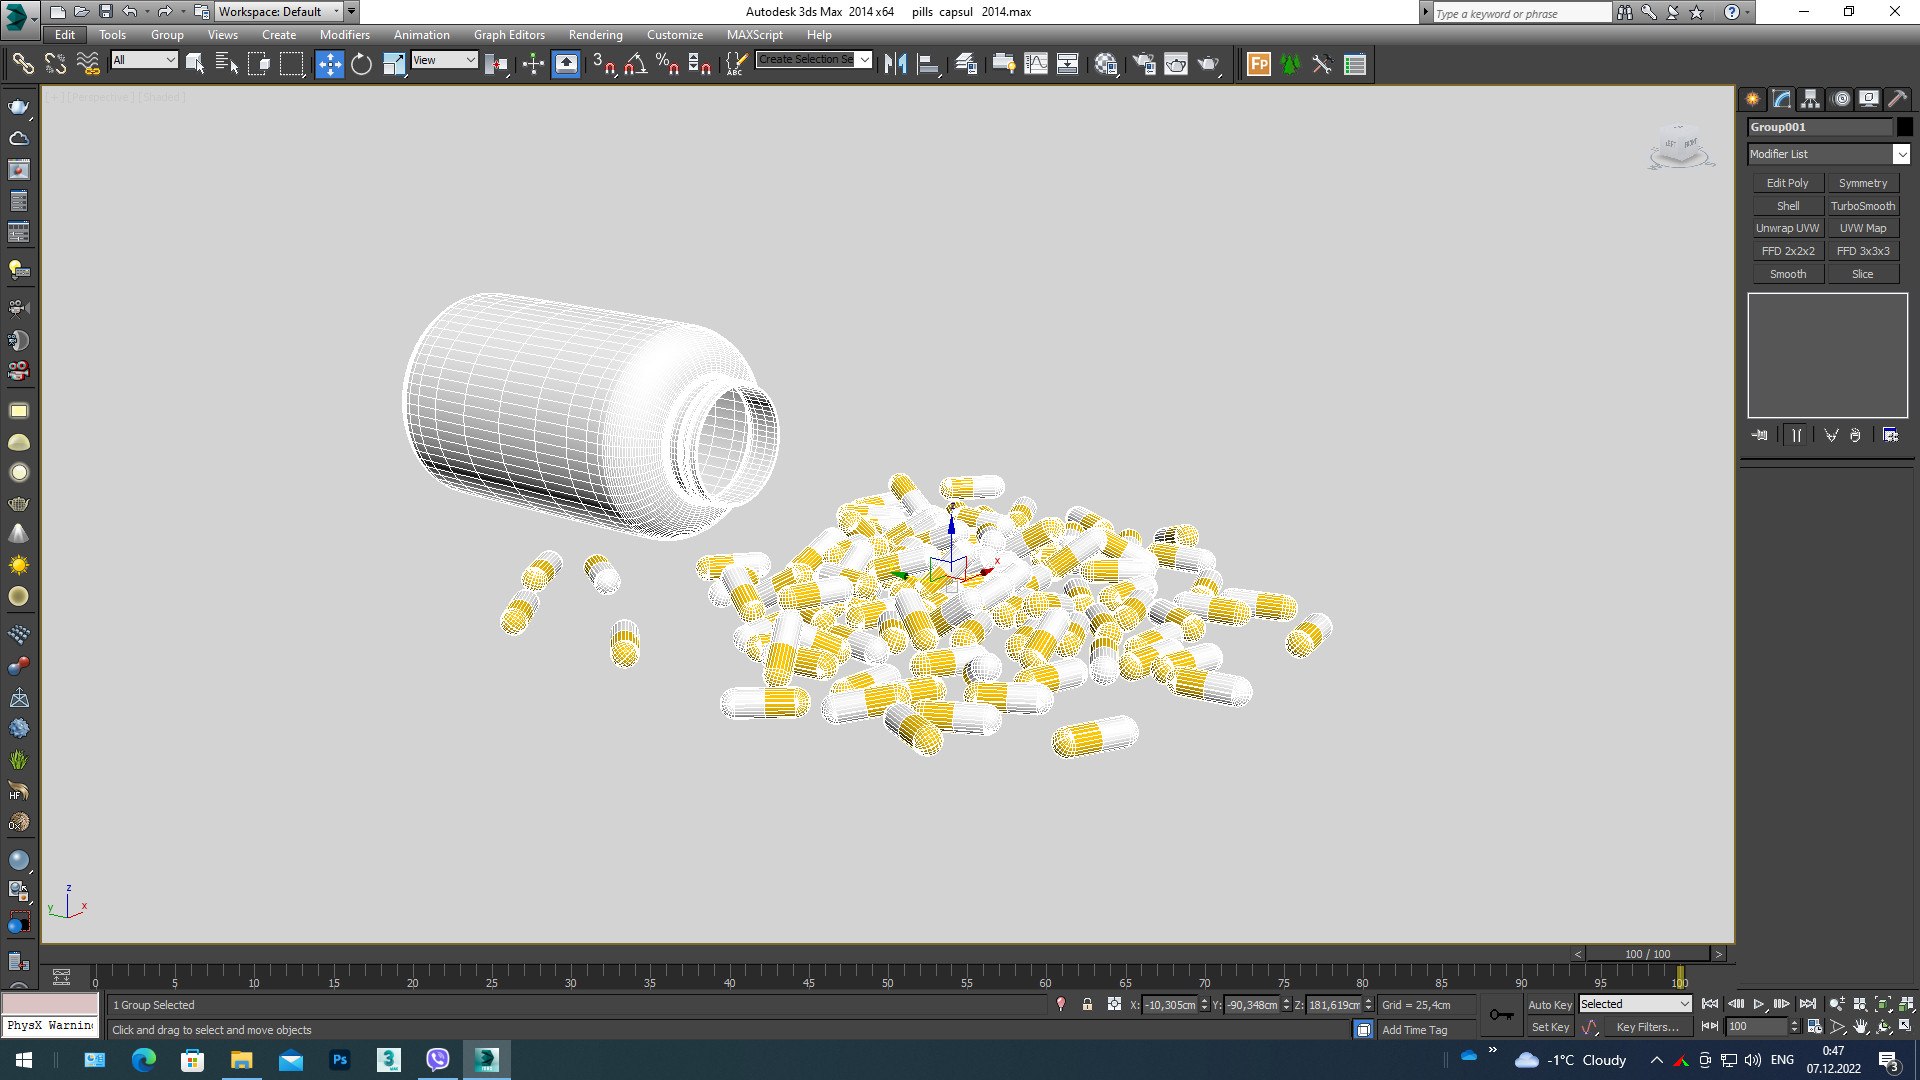Open Key Filters dialog
Viewport: 1920px width, 1080px height.
pyautogui.click(x=1647, y=1027)
